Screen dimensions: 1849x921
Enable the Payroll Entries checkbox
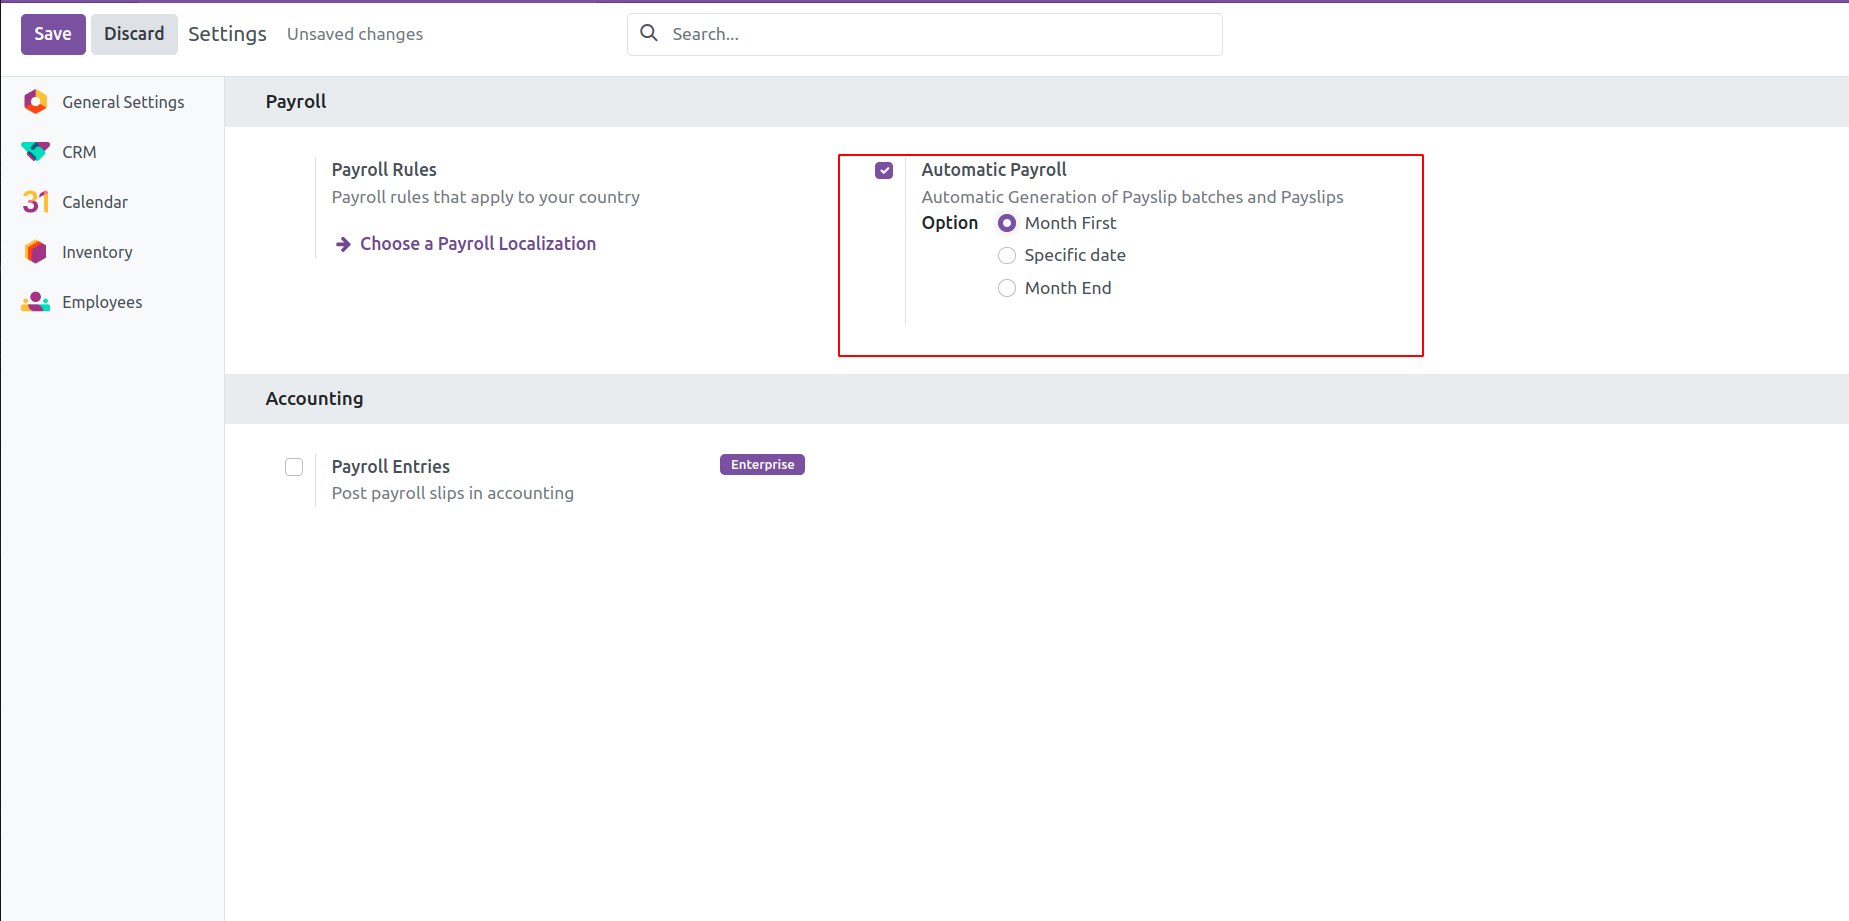pyautogui.click(x=294, y=467)
